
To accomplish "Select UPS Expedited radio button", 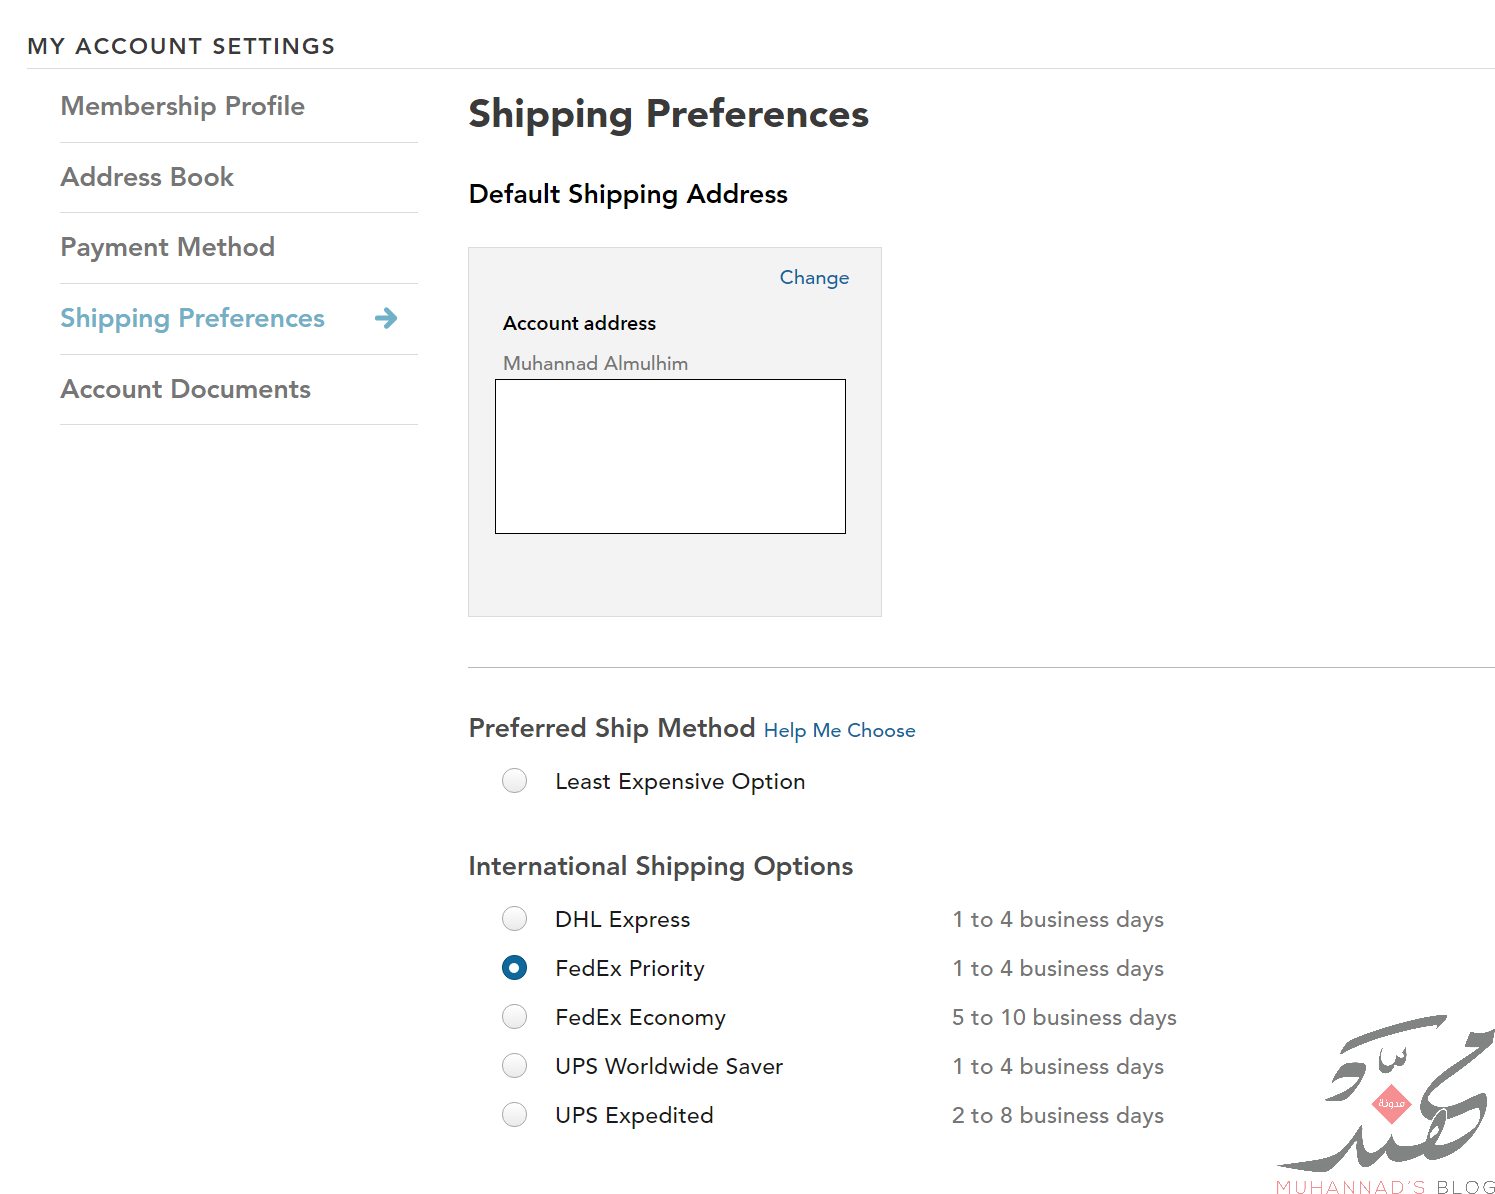I will pos(514,1115).
